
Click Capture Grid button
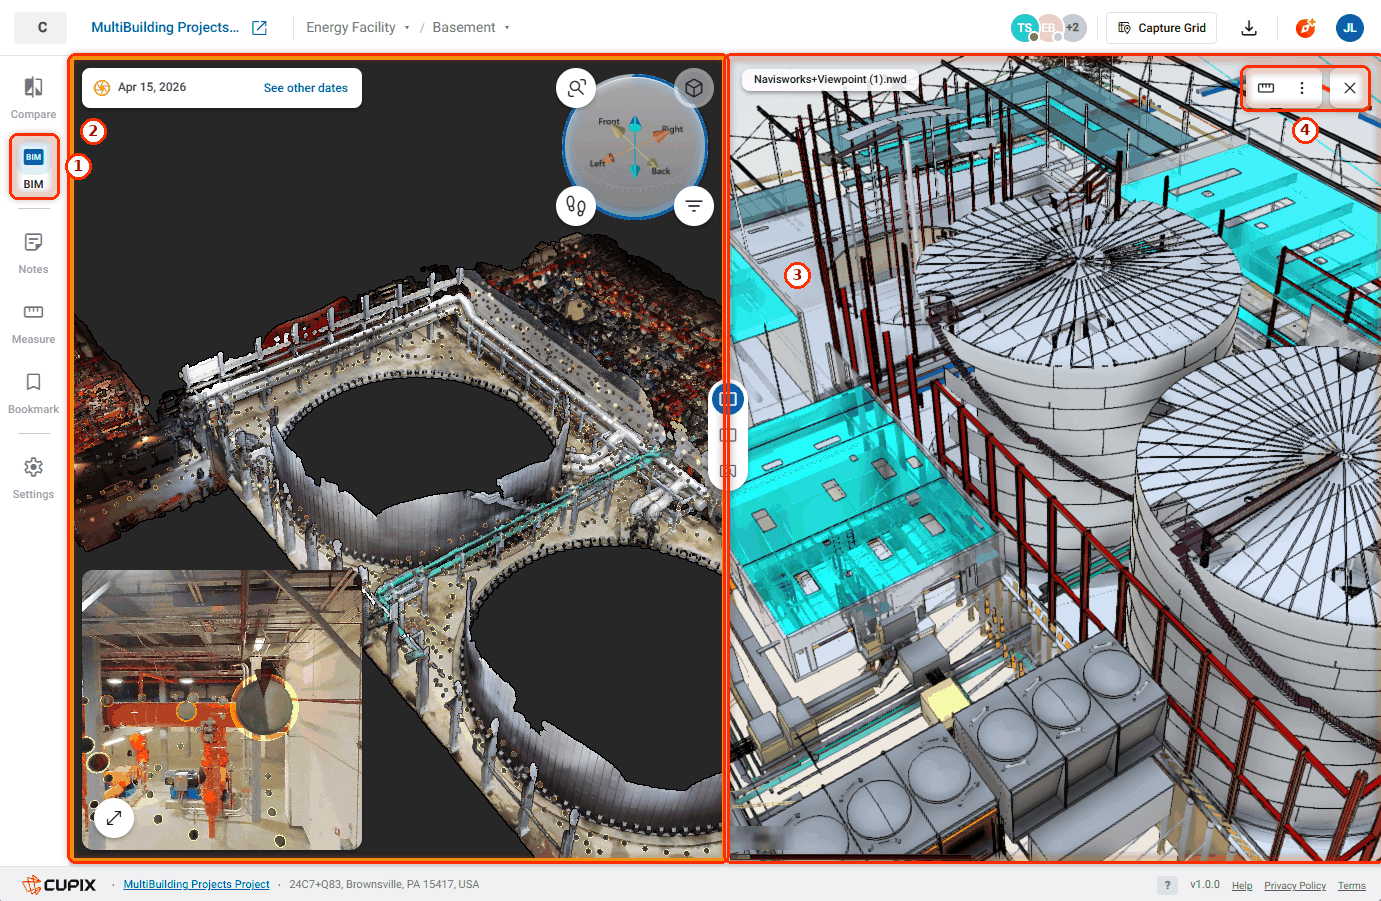[x=1161, y=28]
